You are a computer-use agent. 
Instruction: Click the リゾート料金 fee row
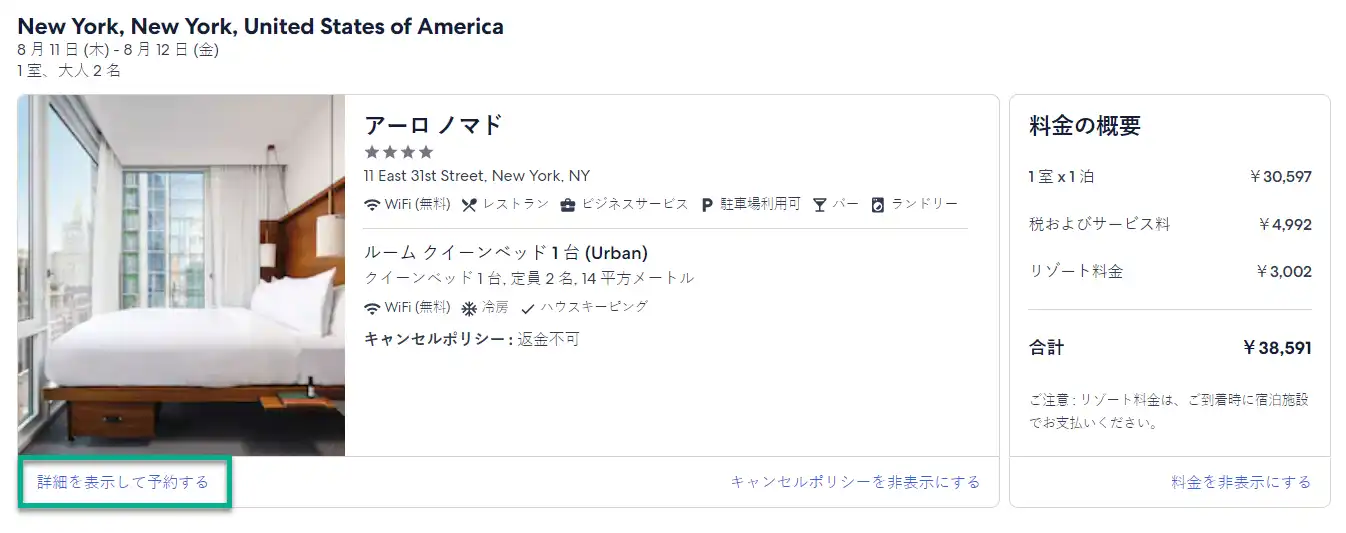1170,271
